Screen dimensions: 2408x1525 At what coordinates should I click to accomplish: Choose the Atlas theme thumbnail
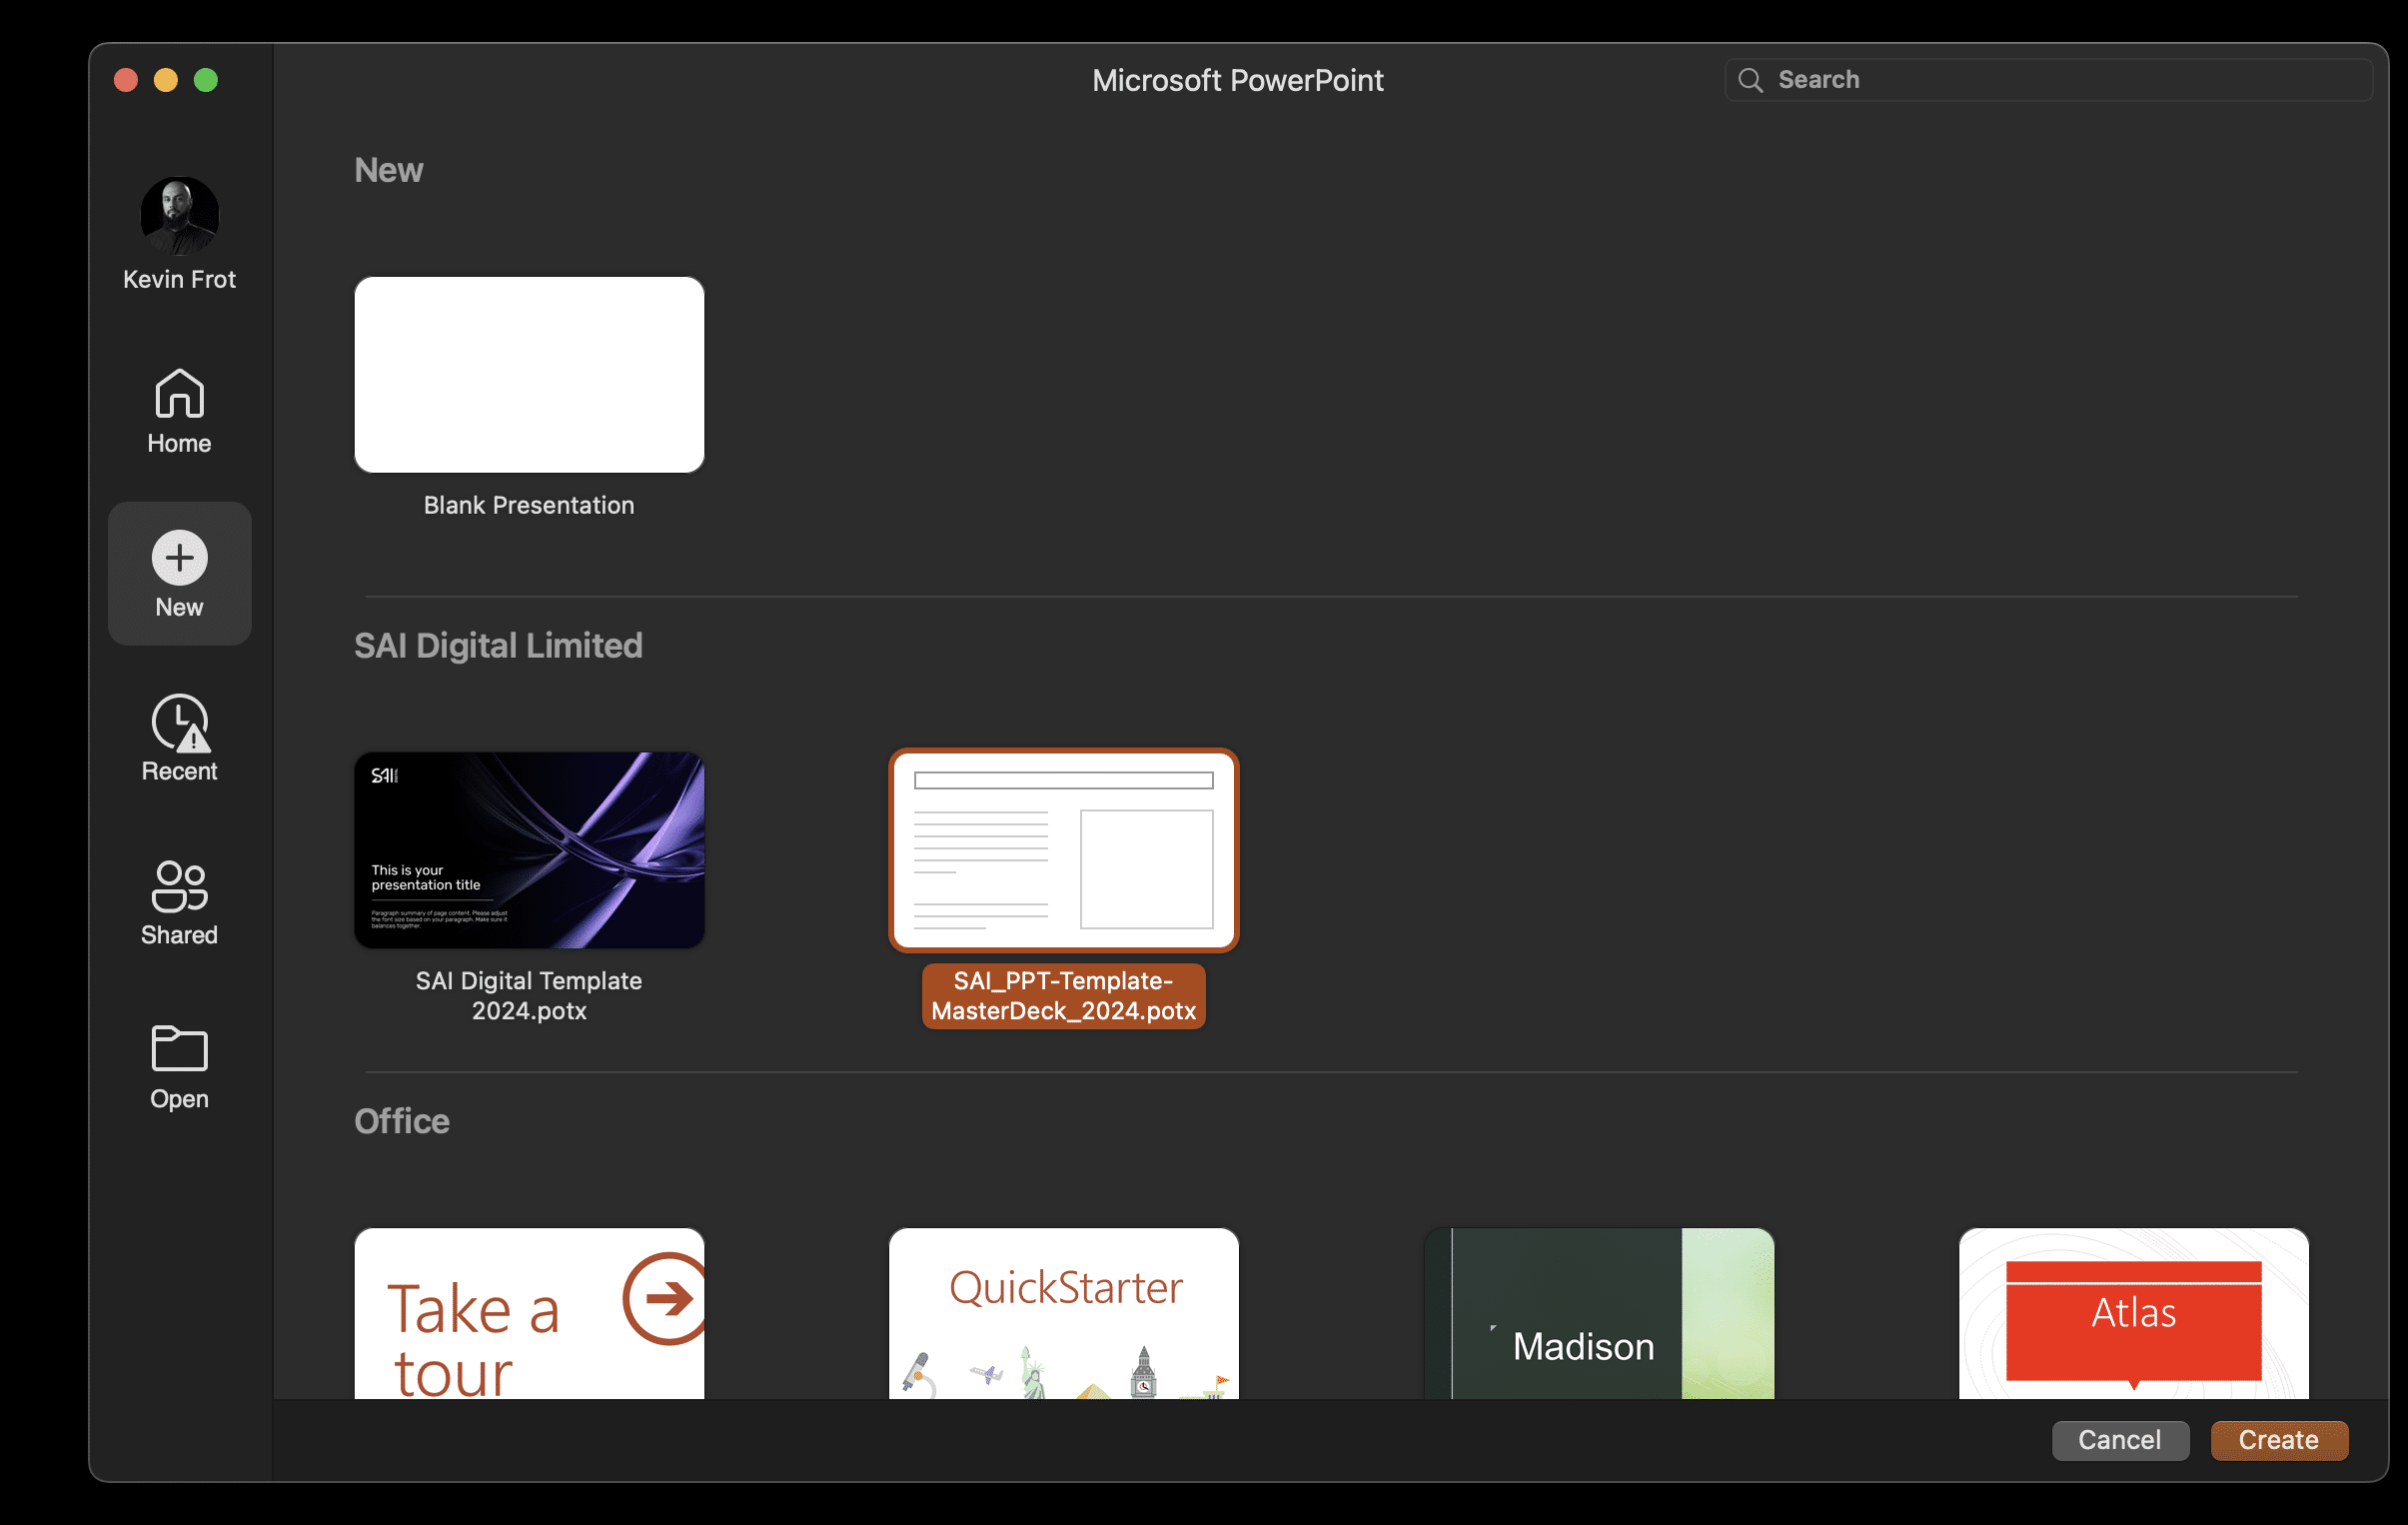(x=2133, y=1320)
